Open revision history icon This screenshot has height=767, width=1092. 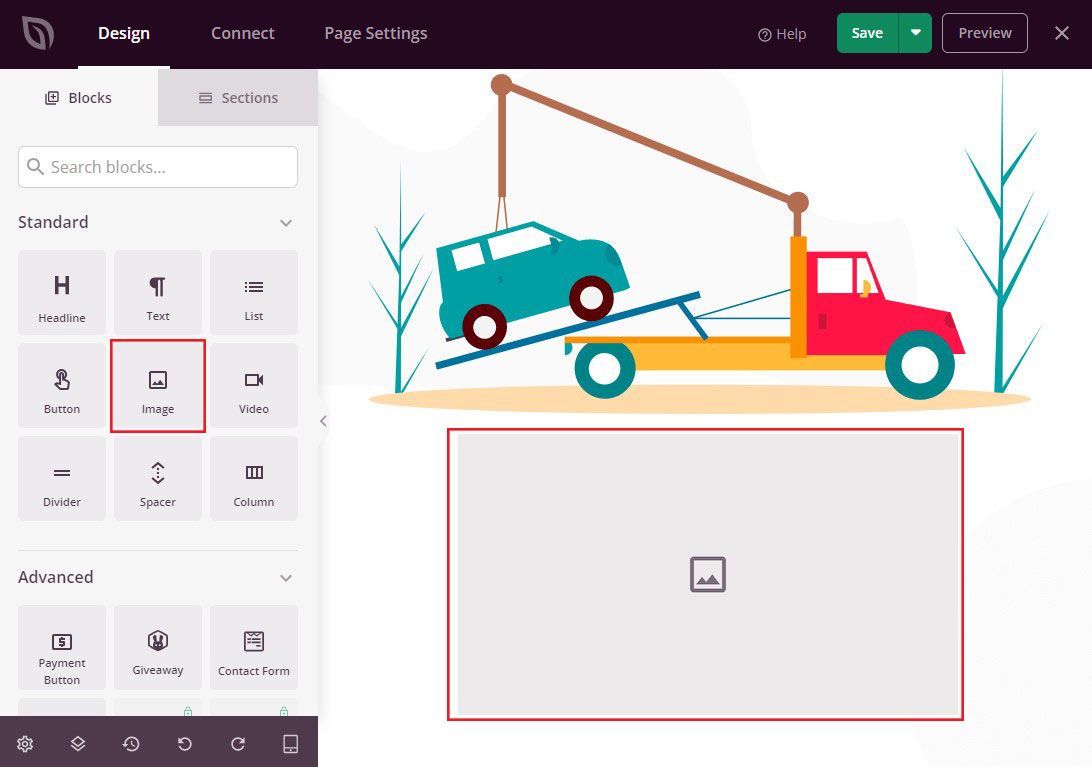(131, 744)
